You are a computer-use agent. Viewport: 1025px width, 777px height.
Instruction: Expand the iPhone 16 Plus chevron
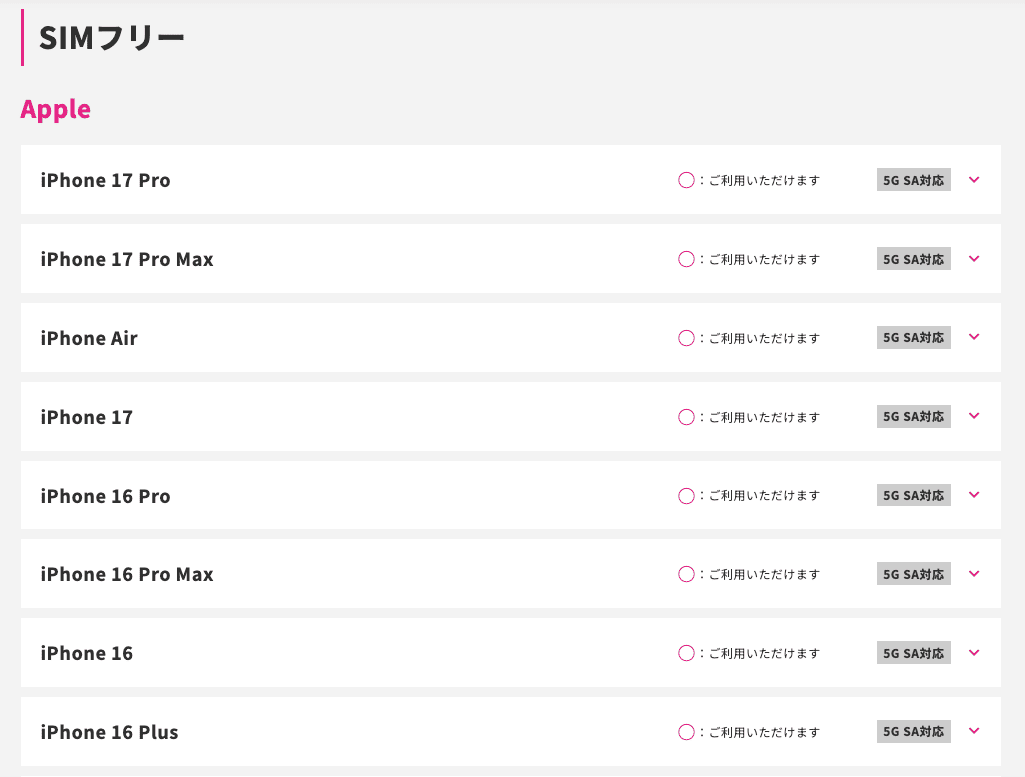coord(974,731)
